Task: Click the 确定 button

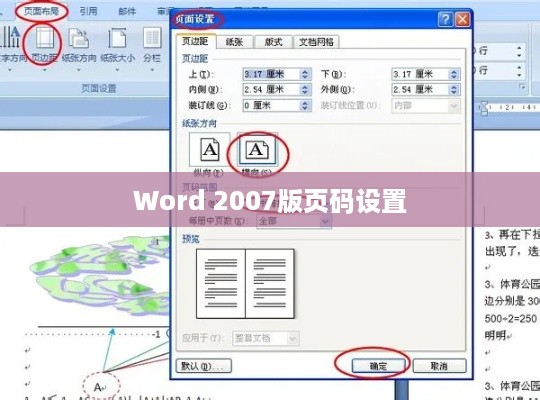Action: click(x=378, y=366)
